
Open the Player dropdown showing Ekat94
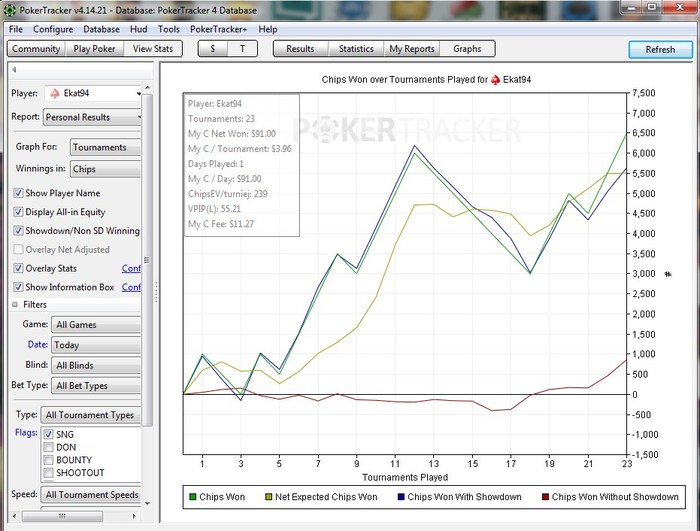(93, 93)
